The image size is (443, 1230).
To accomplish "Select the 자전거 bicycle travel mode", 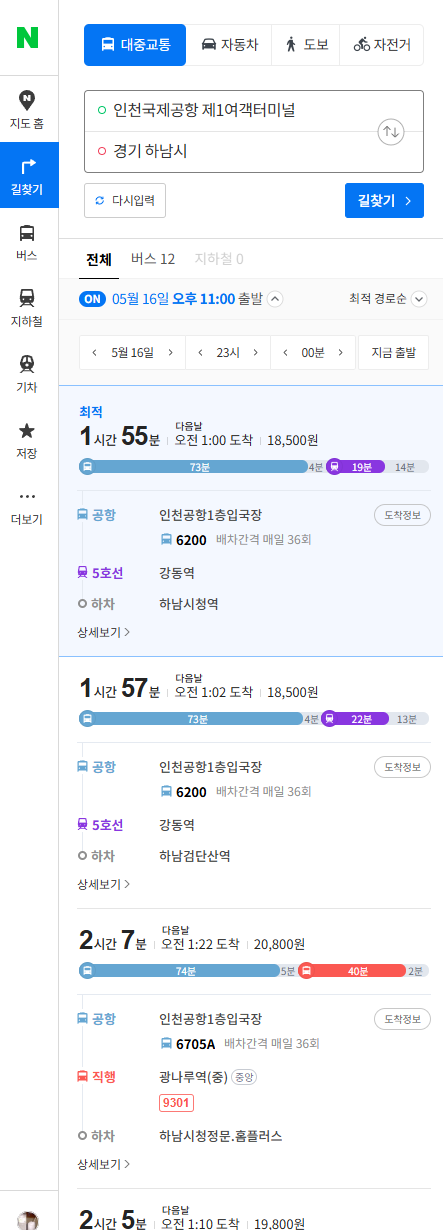I will click(382, 45).
